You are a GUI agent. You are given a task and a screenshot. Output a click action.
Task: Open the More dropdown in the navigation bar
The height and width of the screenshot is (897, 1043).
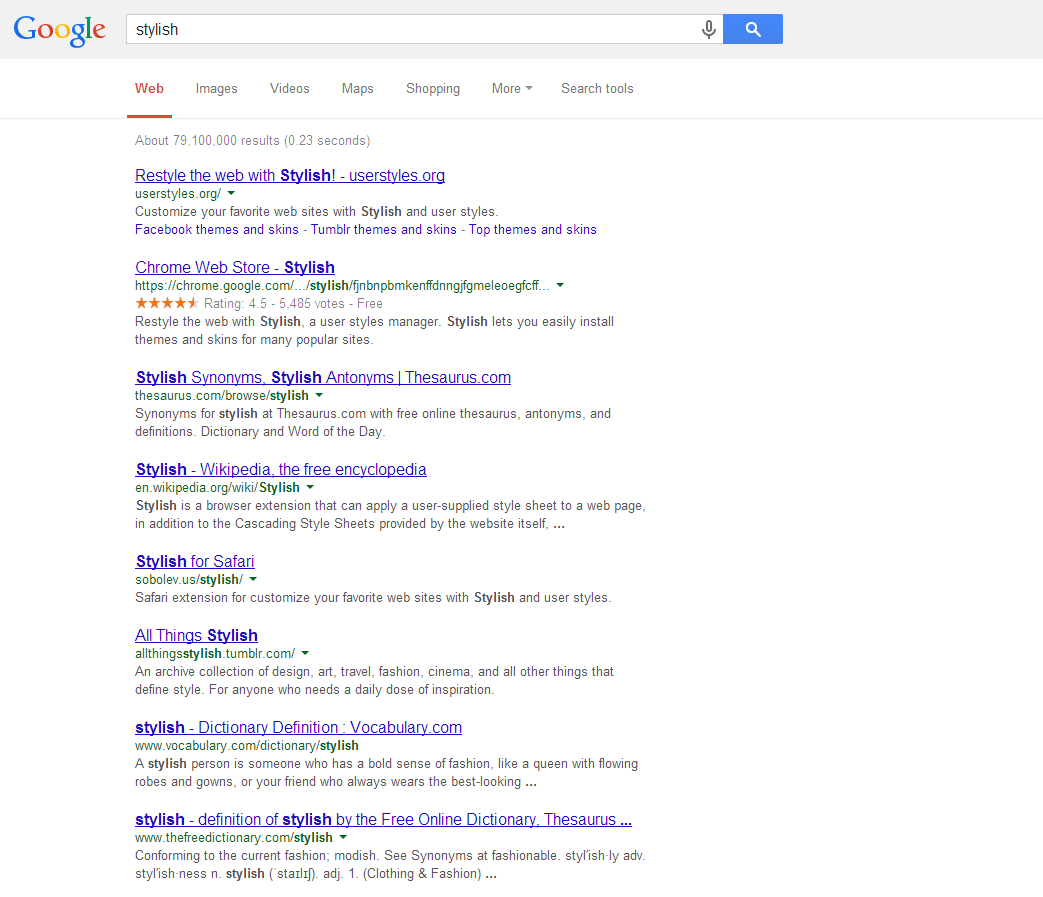pos(511,88)
